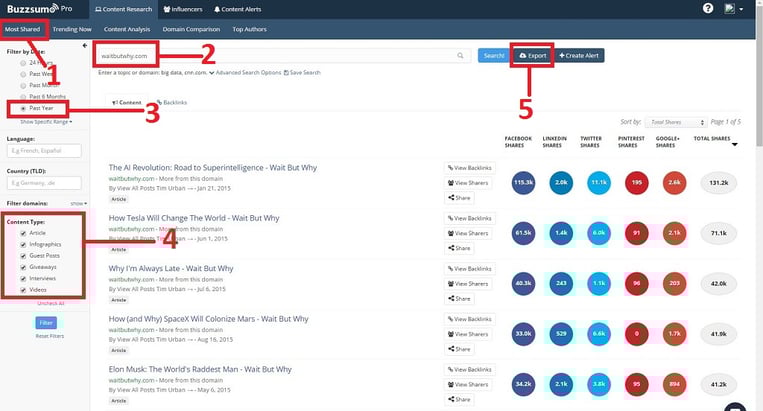Toggle the Giveaways checkbox

coord(23,267)
